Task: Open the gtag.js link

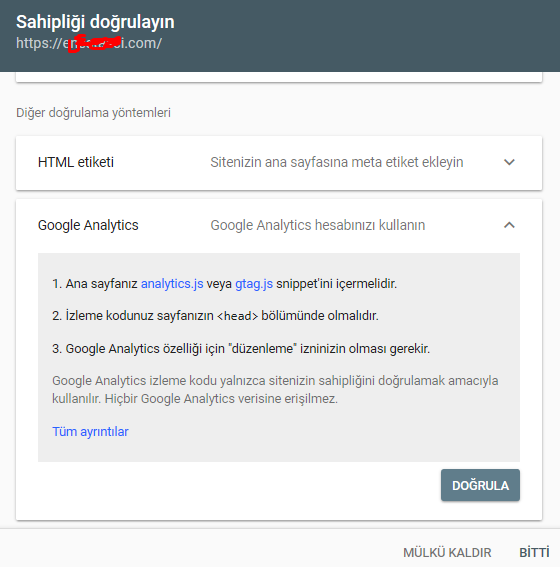Action: click(254, 284)
